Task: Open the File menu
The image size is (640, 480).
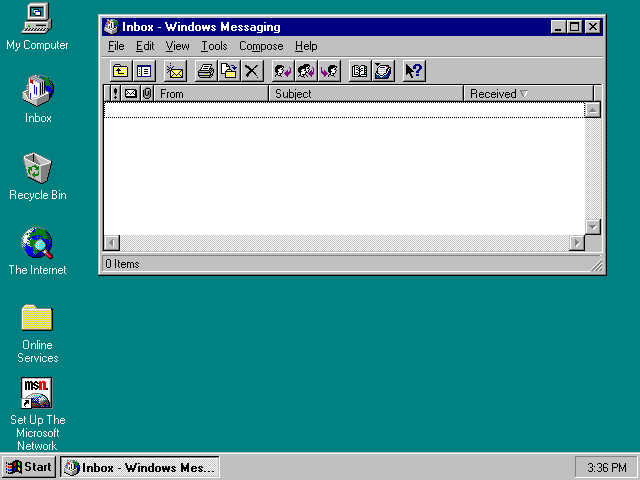Action: click(116, 46)
